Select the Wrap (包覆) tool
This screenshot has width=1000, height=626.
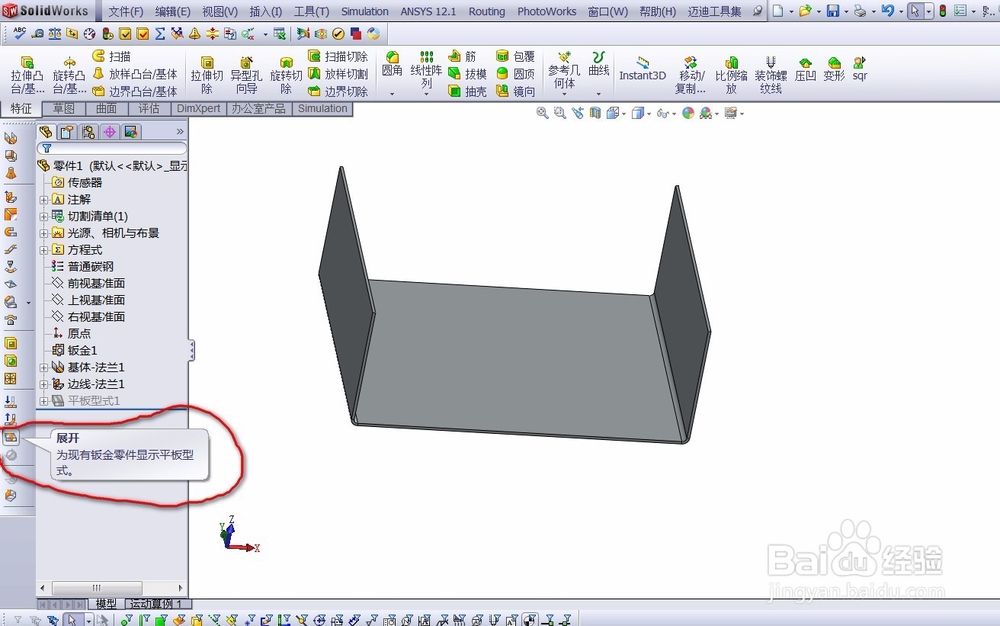pos(515,56)
